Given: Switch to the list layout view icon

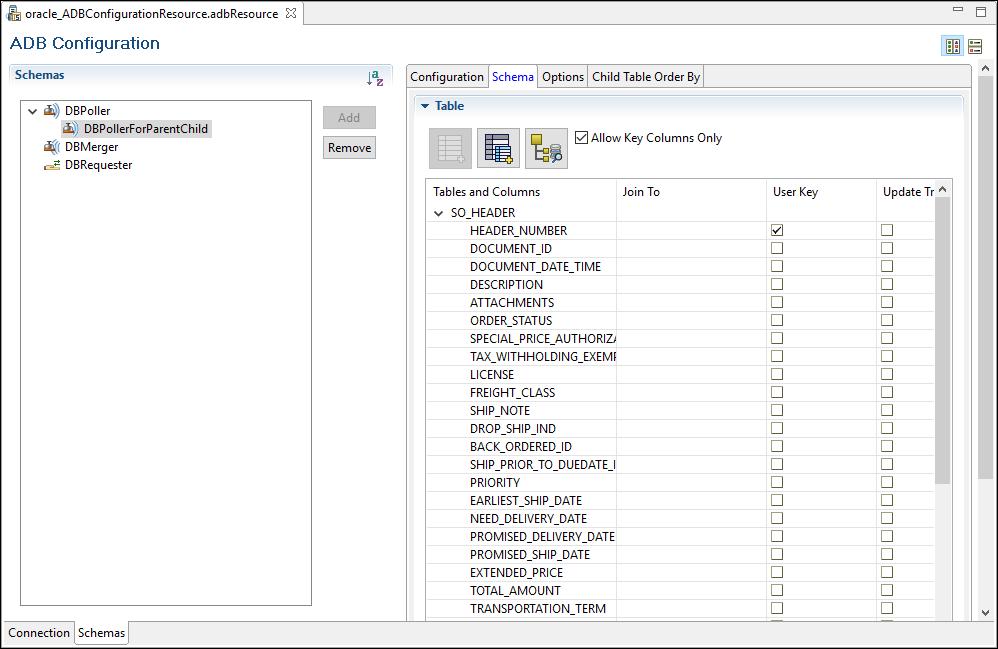Looking at the screenshot, I should click(975, 46).
